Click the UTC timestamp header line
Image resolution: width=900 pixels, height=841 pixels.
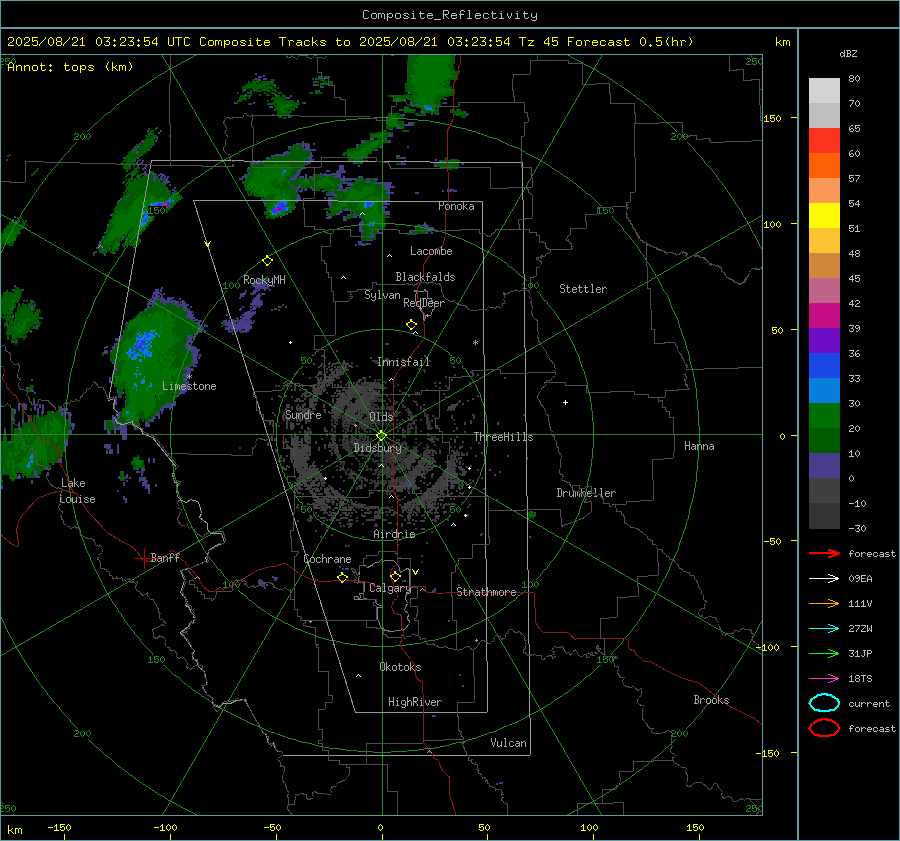(350, 42)
